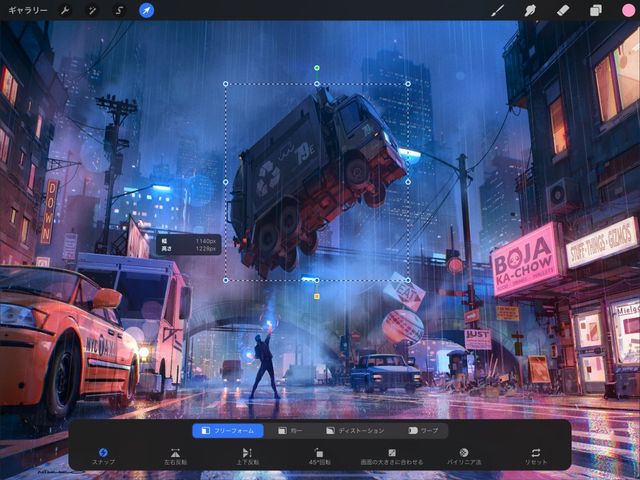Viewport: 640px width, 480px height.
Task: Click the bottom-left corner transform handle
Action: 226,280
